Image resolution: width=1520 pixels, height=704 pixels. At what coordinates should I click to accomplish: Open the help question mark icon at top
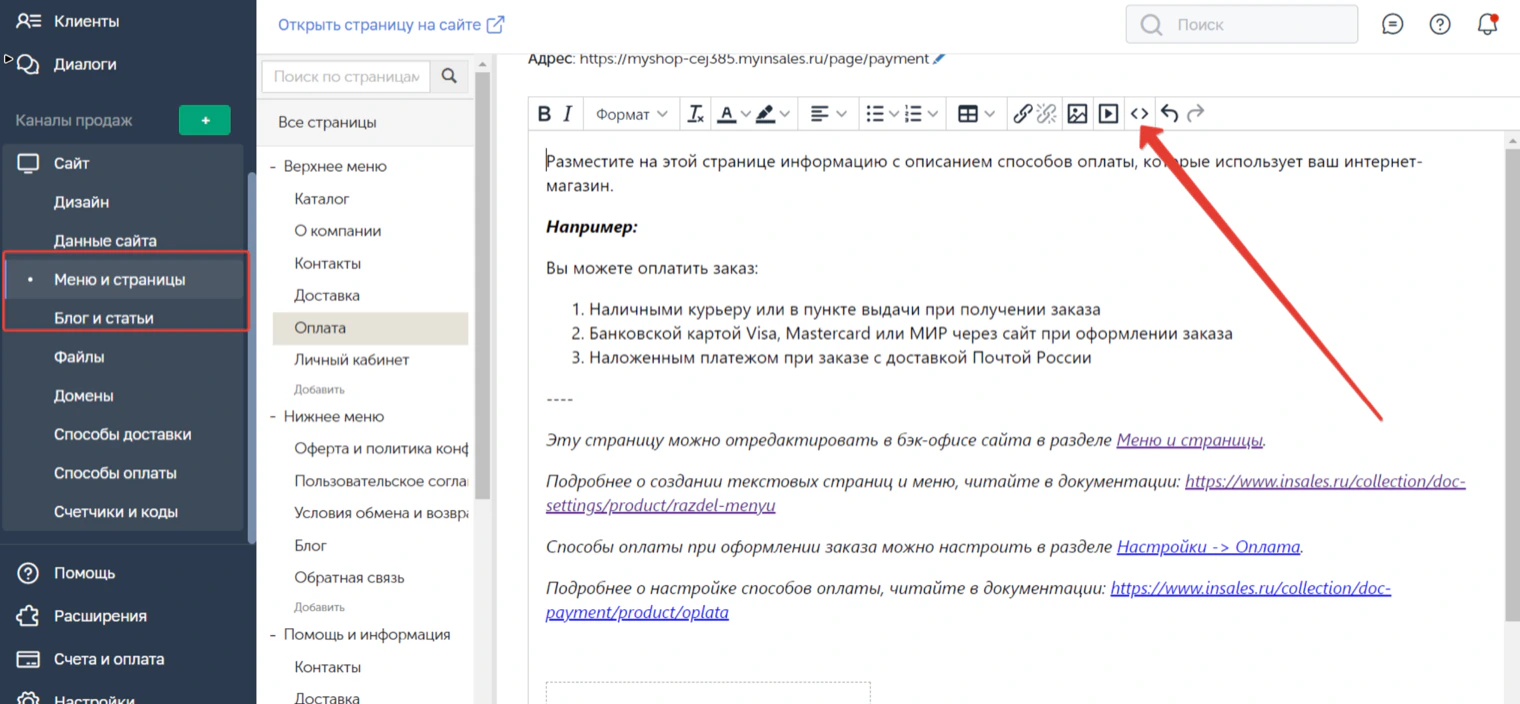(x=1440, y=24)
